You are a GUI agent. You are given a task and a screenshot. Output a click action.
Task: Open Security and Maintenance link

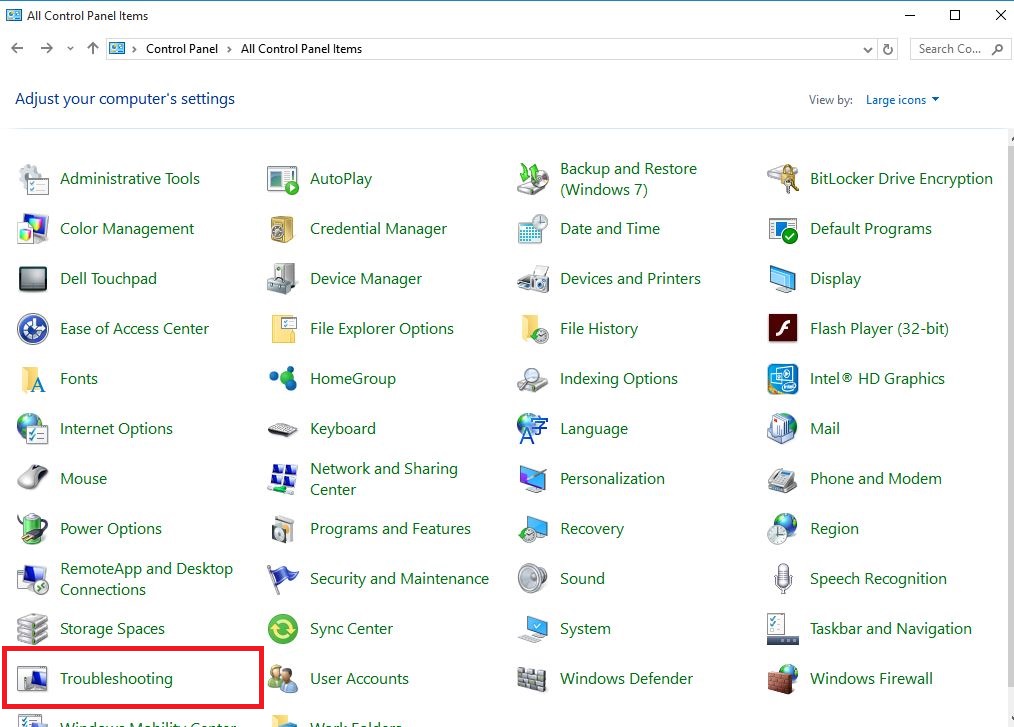point(399,579)
